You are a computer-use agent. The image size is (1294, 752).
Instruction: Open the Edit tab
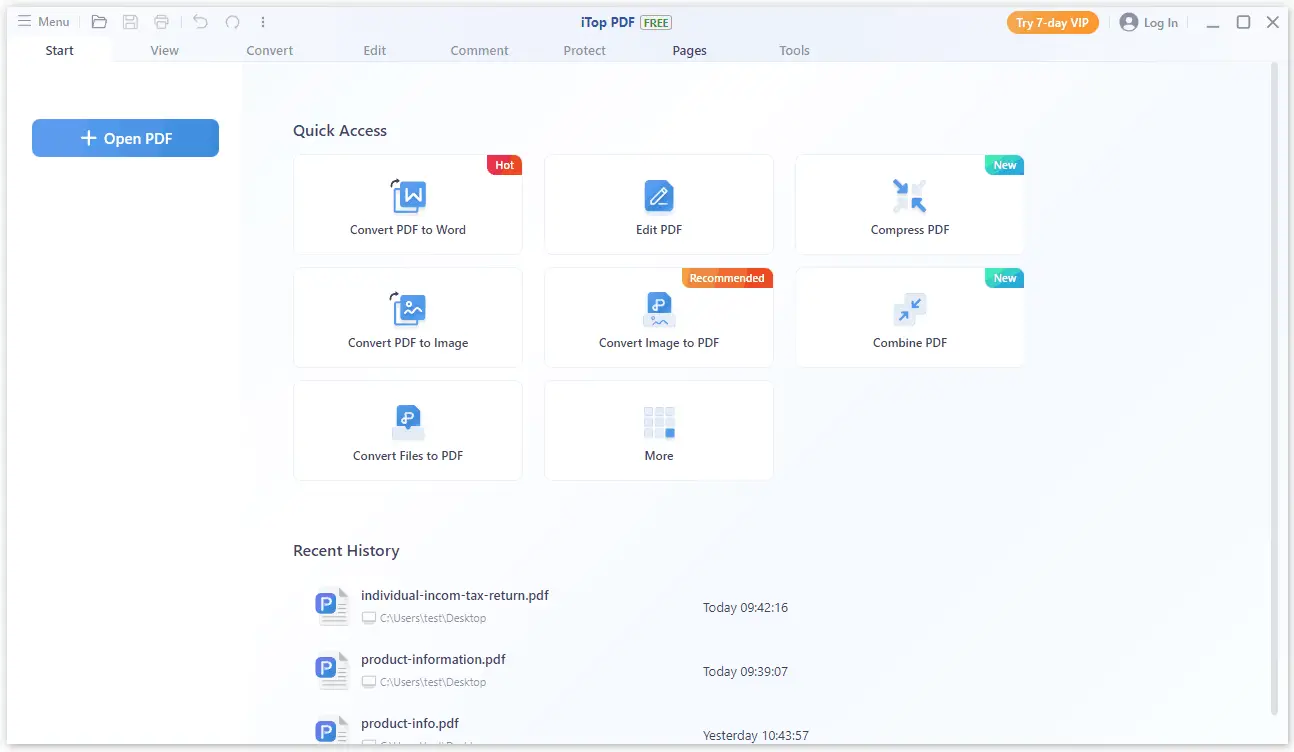[x=375, y=50]
